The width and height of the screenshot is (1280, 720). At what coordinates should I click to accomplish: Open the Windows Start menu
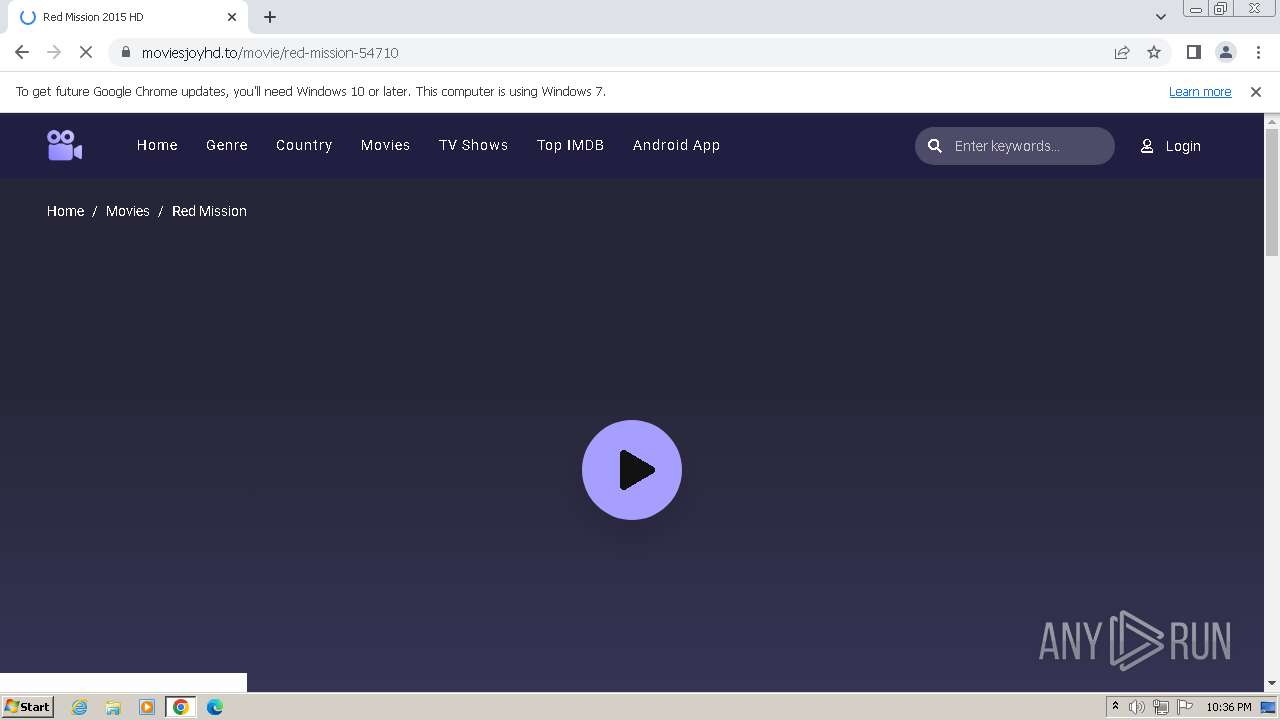(27, 707)
